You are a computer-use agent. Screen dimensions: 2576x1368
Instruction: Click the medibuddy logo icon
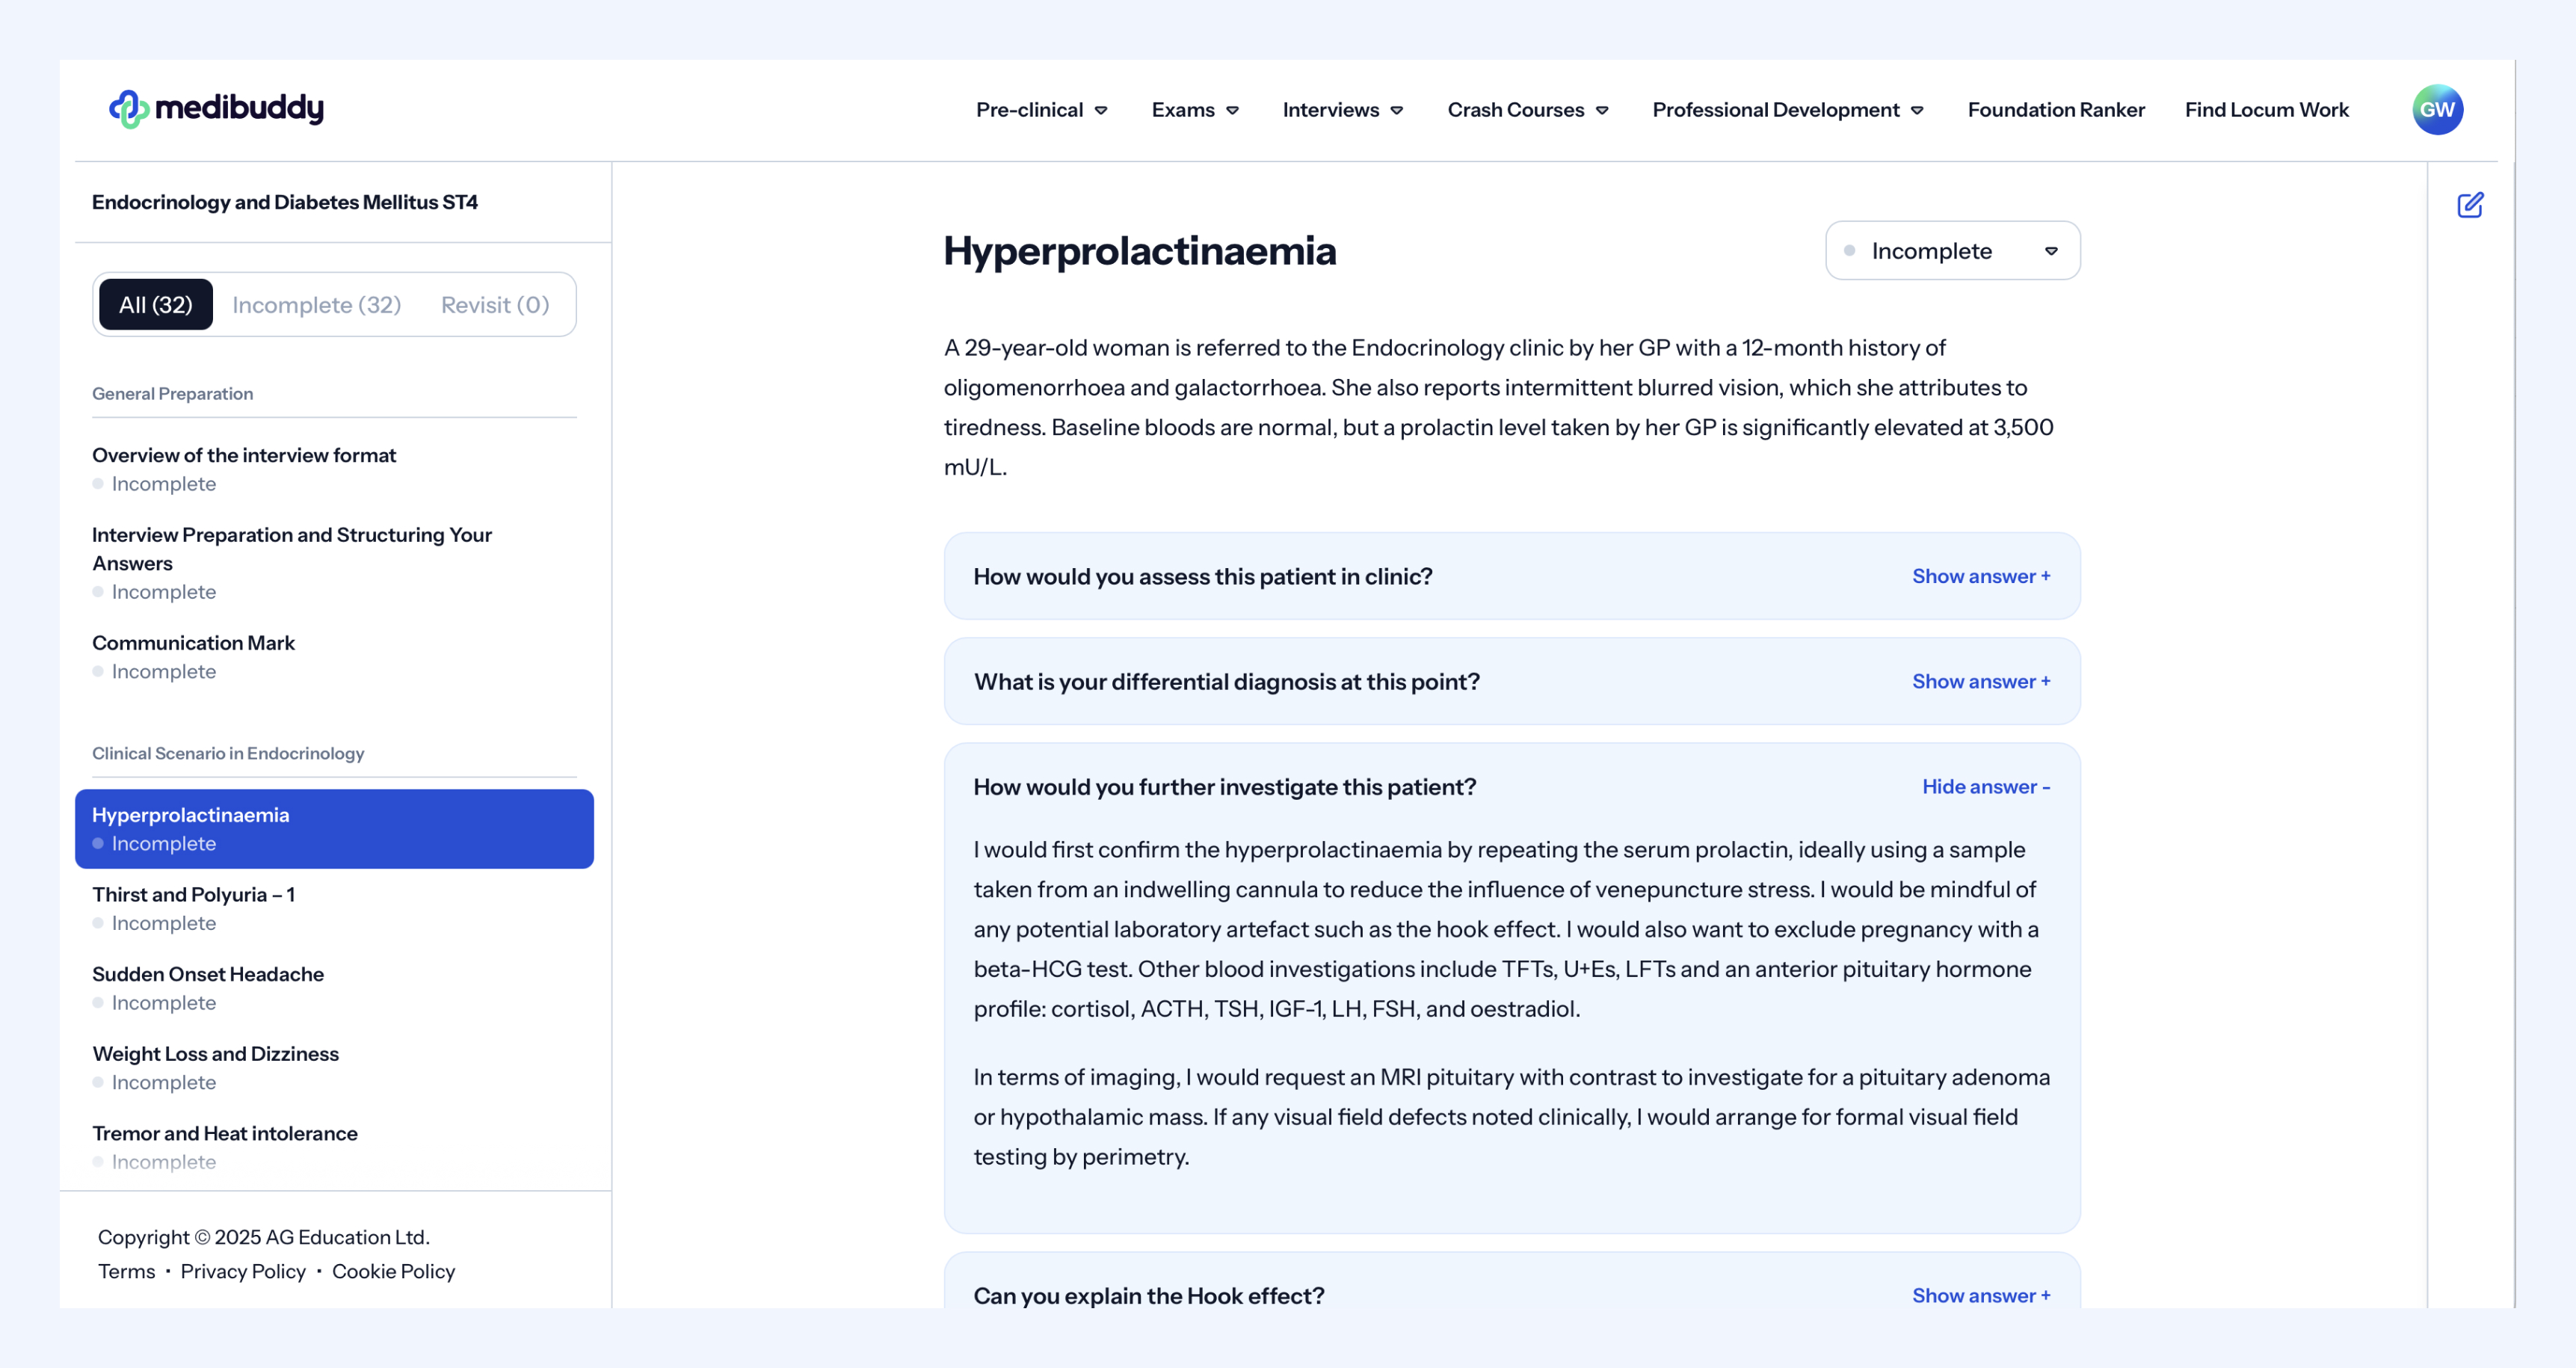(x=128, y=109)
